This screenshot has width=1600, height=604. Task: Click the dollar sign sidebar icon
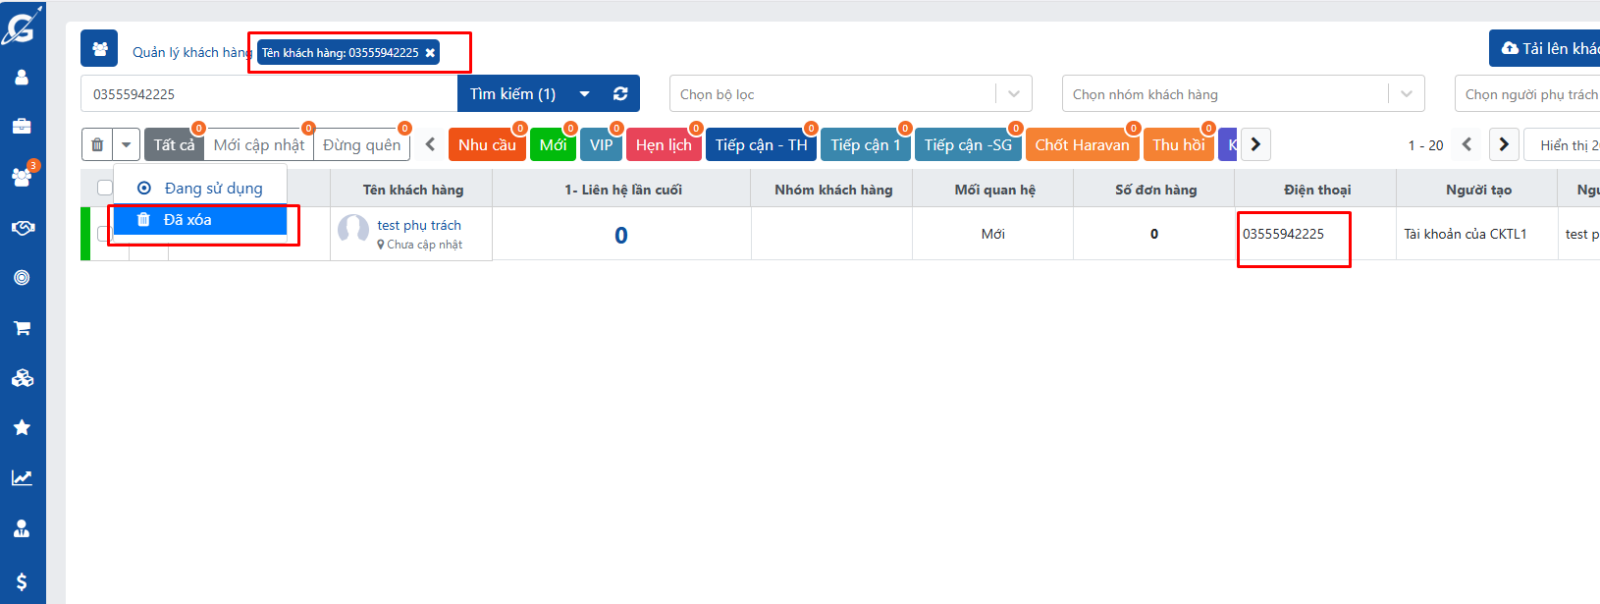(21, 582)
